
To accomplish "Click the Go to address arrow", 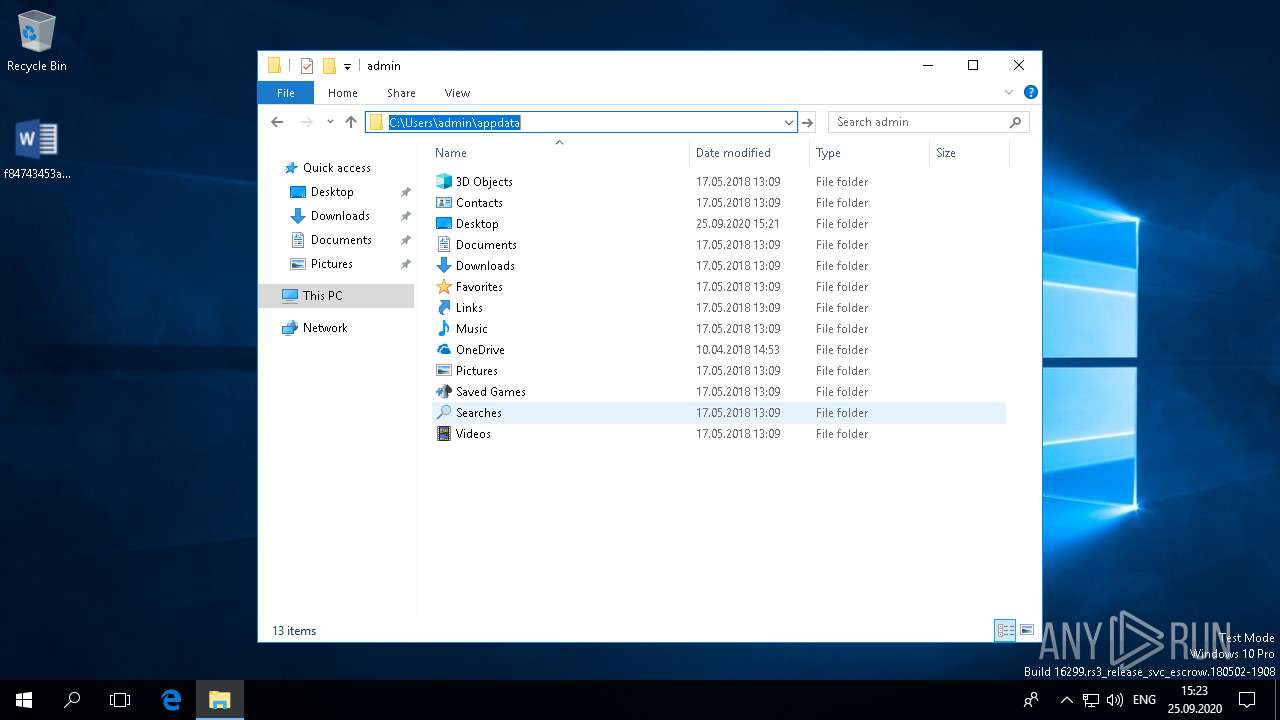I will (x=808, y=122).
